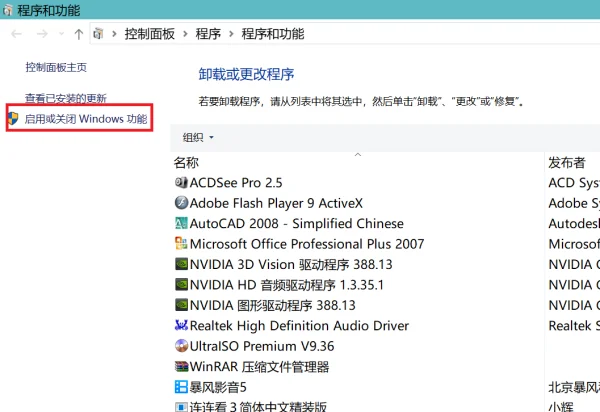
Task: Select the Adobe Flash Player 9 ActiveX entry
Action: pos(276,203)
